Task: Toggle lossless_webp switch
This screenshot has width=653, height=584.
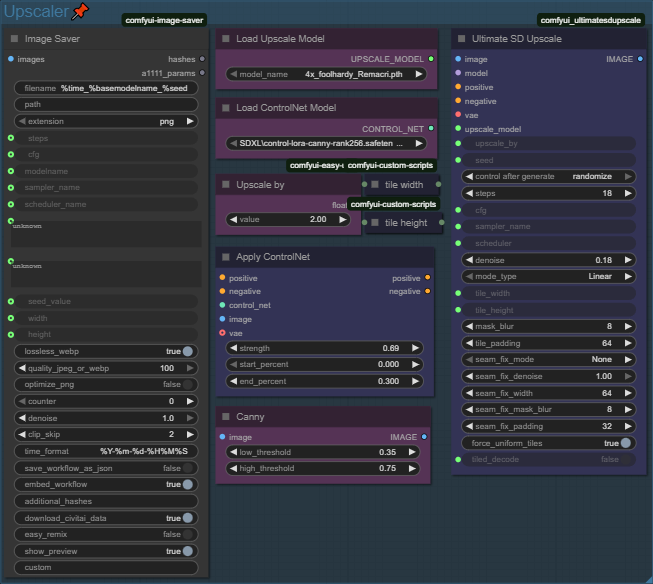Action: 188,351
